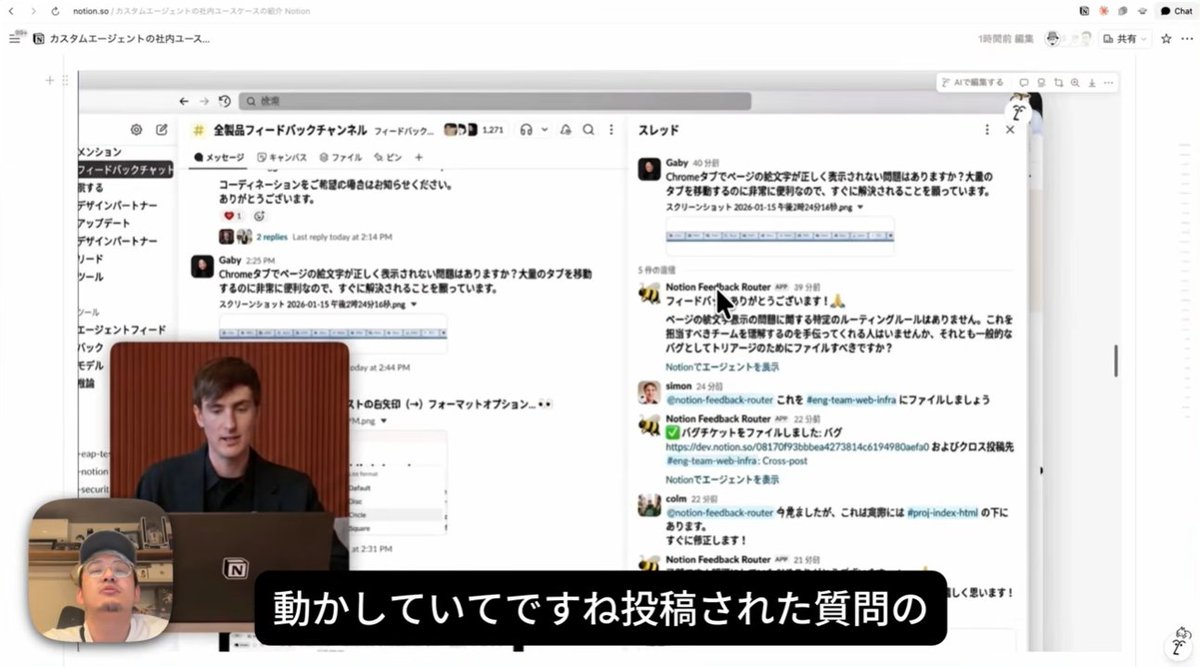This screenshot has height=667, width=1200.
Task: Start a huddle with the headphones icon
Action: (x=526, y=130)
